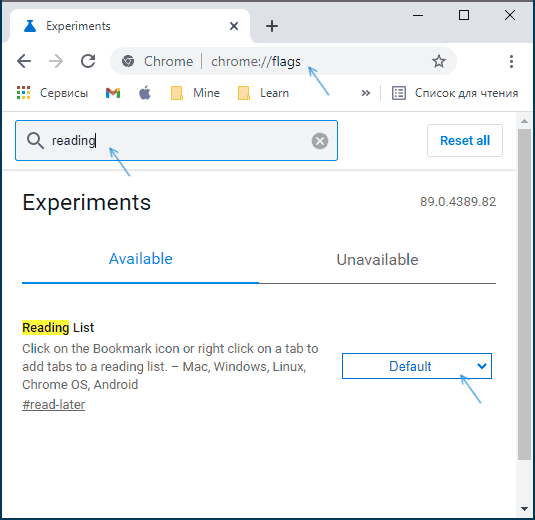Open the Reading List Default dropdown
Viewport: 535px width, 520px height.
coord(417,366)
